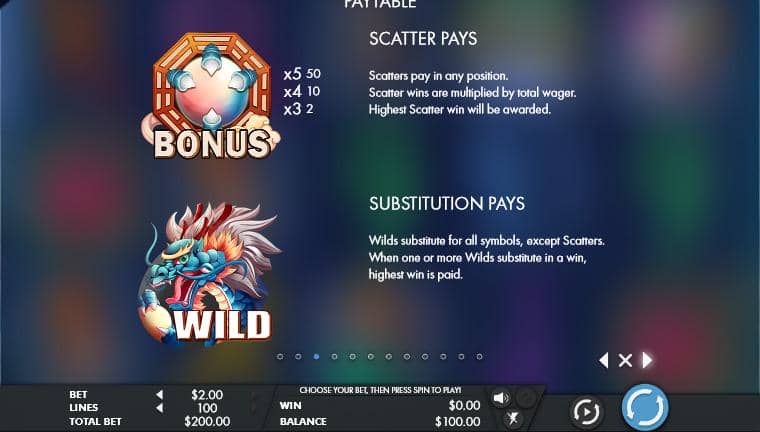Click the $2.00 bet value

207,395
